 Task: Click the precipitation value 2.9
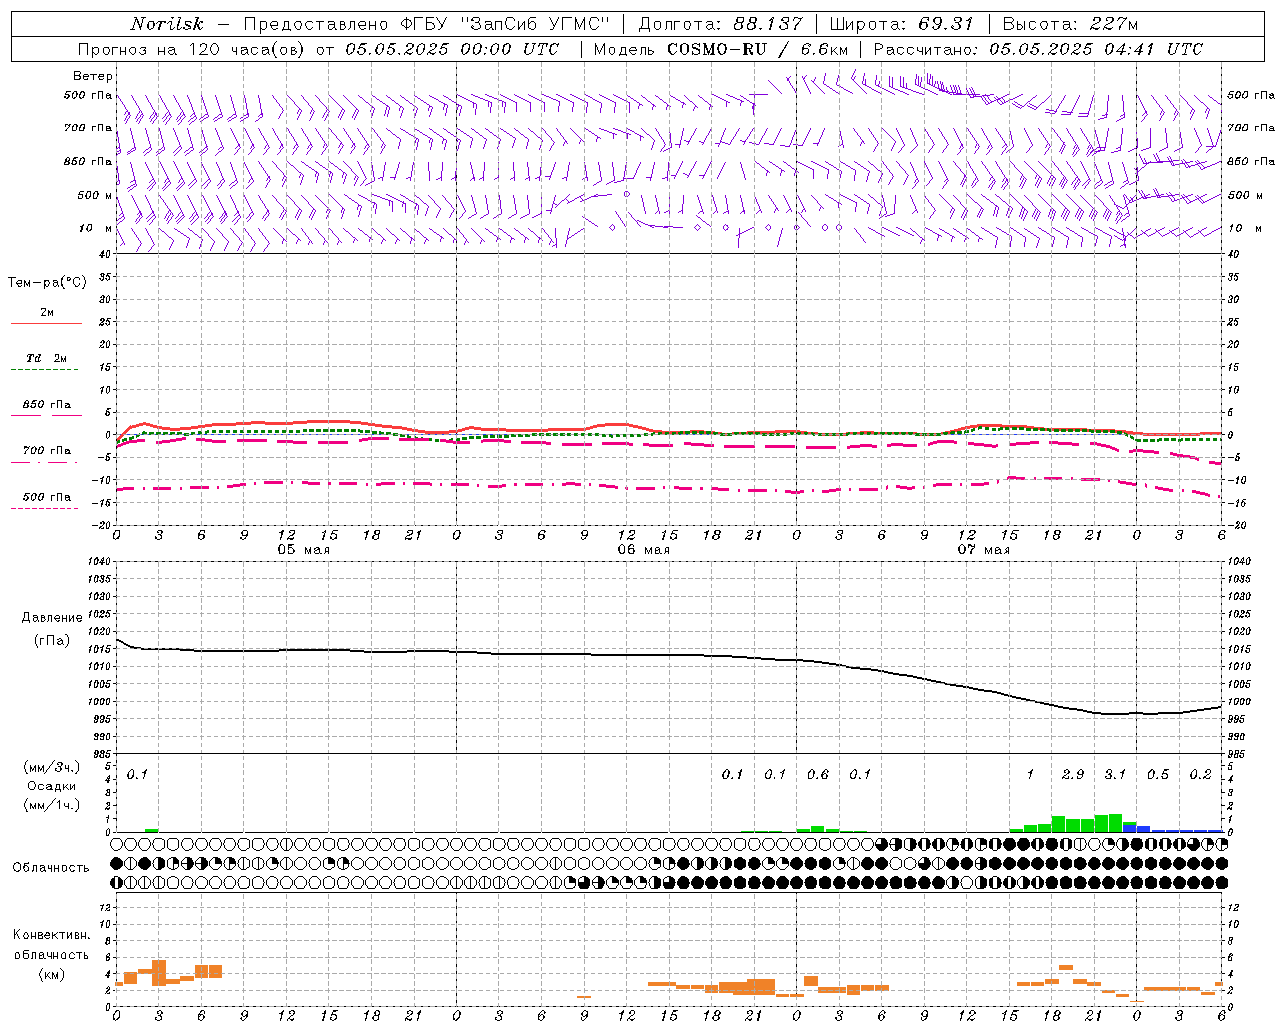[1073, 775]
